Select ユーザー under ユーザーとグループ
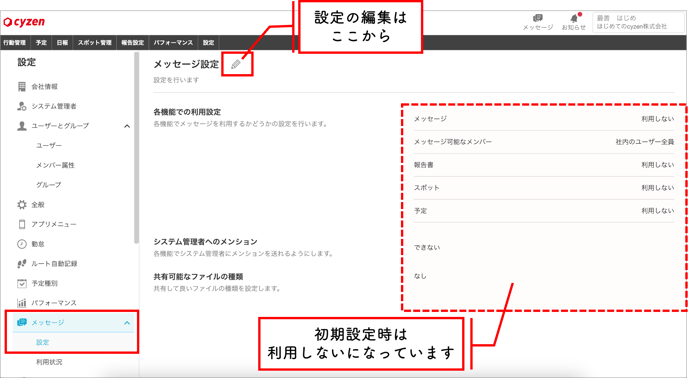This screenshot has height=378, width=688. click(x=49, y=145)
